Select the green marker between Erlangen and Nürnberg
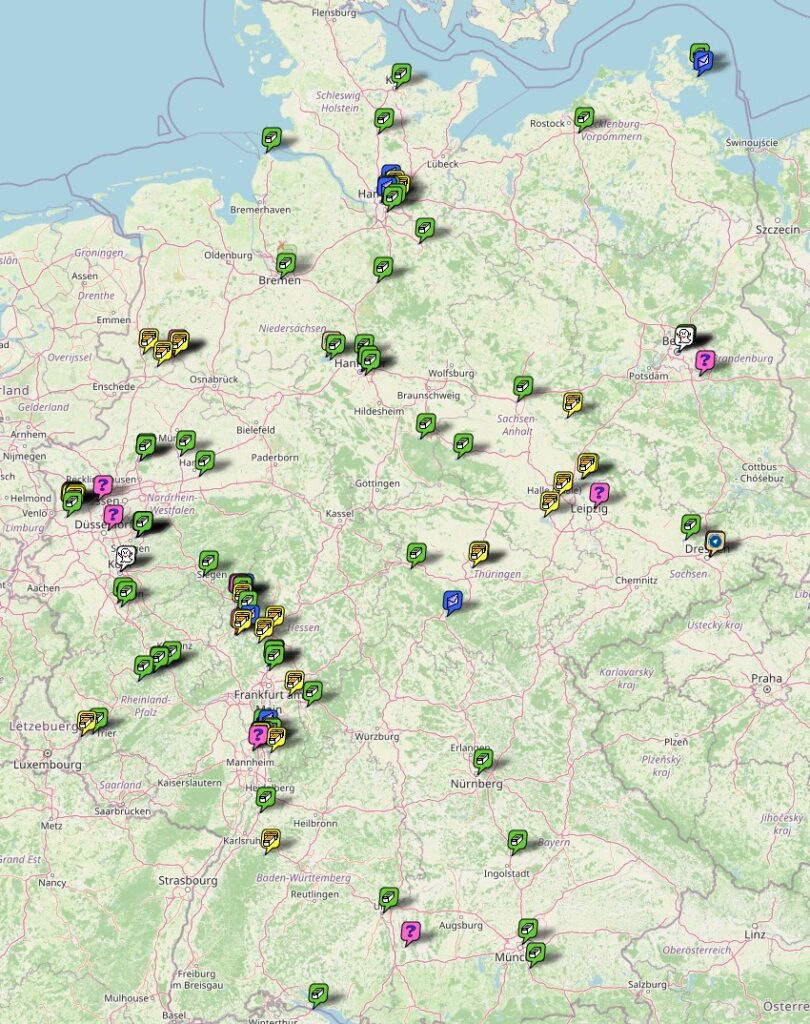 [482, 760]
